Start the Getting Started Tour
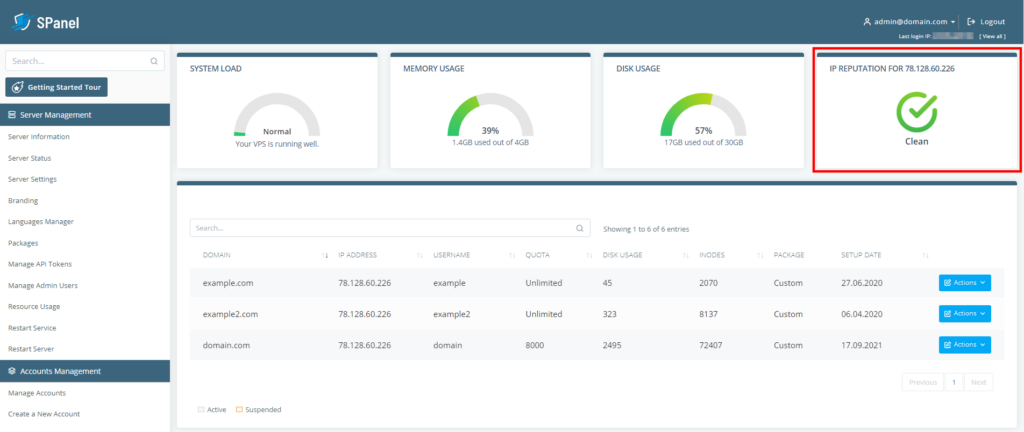 tap(56, 87)
